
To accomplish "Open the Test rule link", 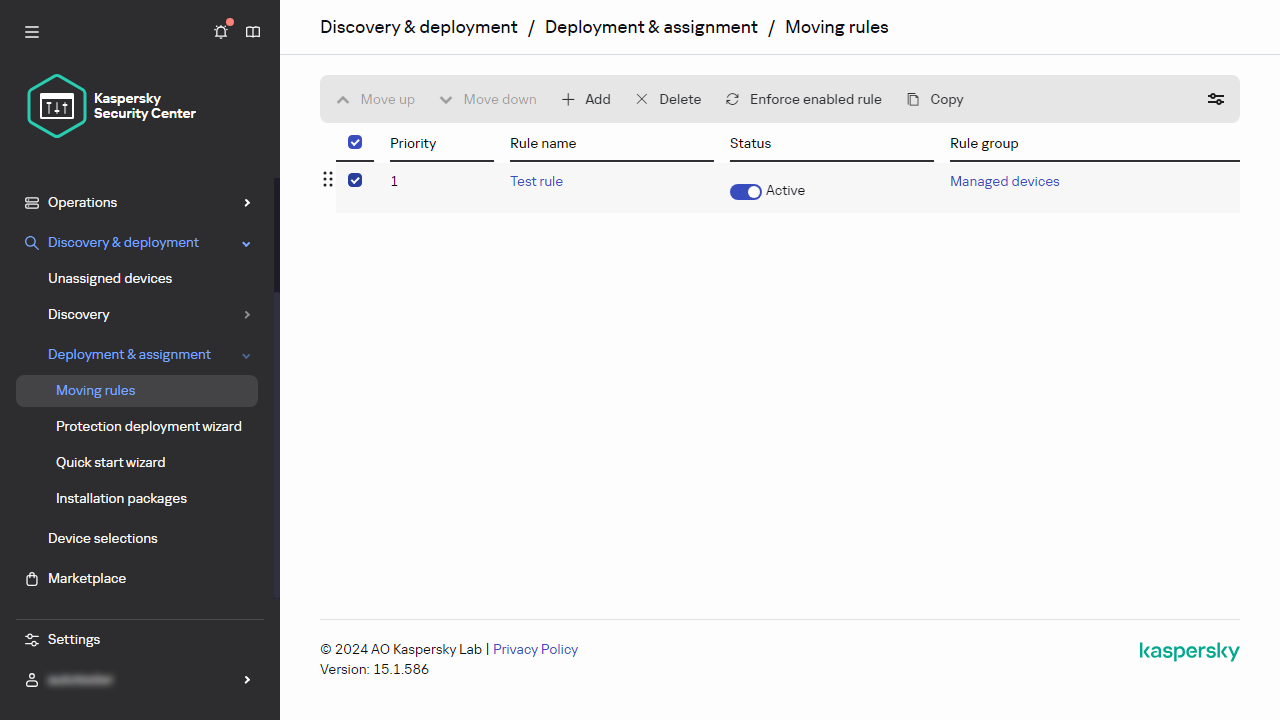I will click(x=536, y=181).
